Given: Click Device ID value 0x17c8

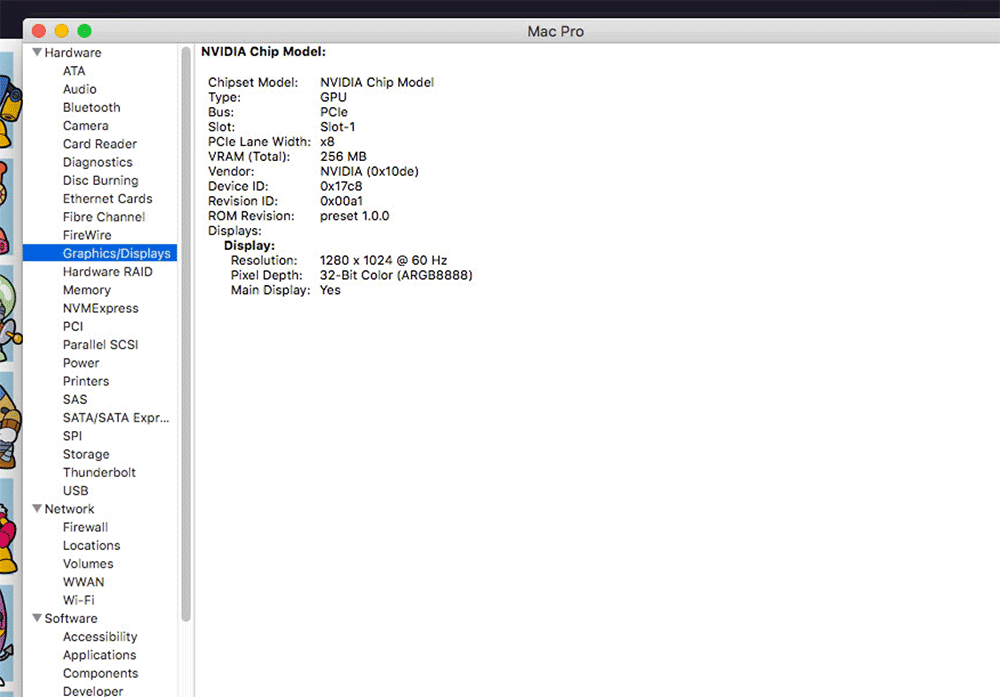Looking at the screenshot, I should tap(341, 186).
